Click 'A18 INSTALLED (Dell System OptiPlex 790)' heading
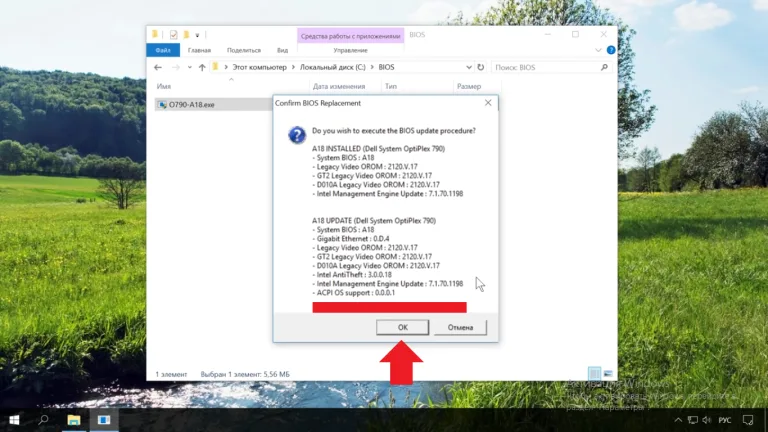Image resolution: width=768 pixels, height=432 pixels. coord(378,148)
